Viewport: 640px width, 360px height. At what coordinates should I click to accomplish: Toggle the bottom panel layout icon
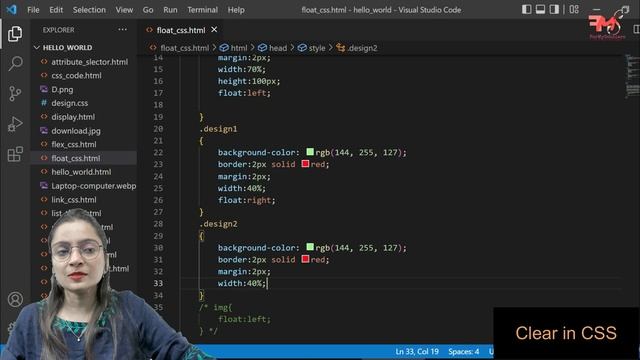click(540, 9)
